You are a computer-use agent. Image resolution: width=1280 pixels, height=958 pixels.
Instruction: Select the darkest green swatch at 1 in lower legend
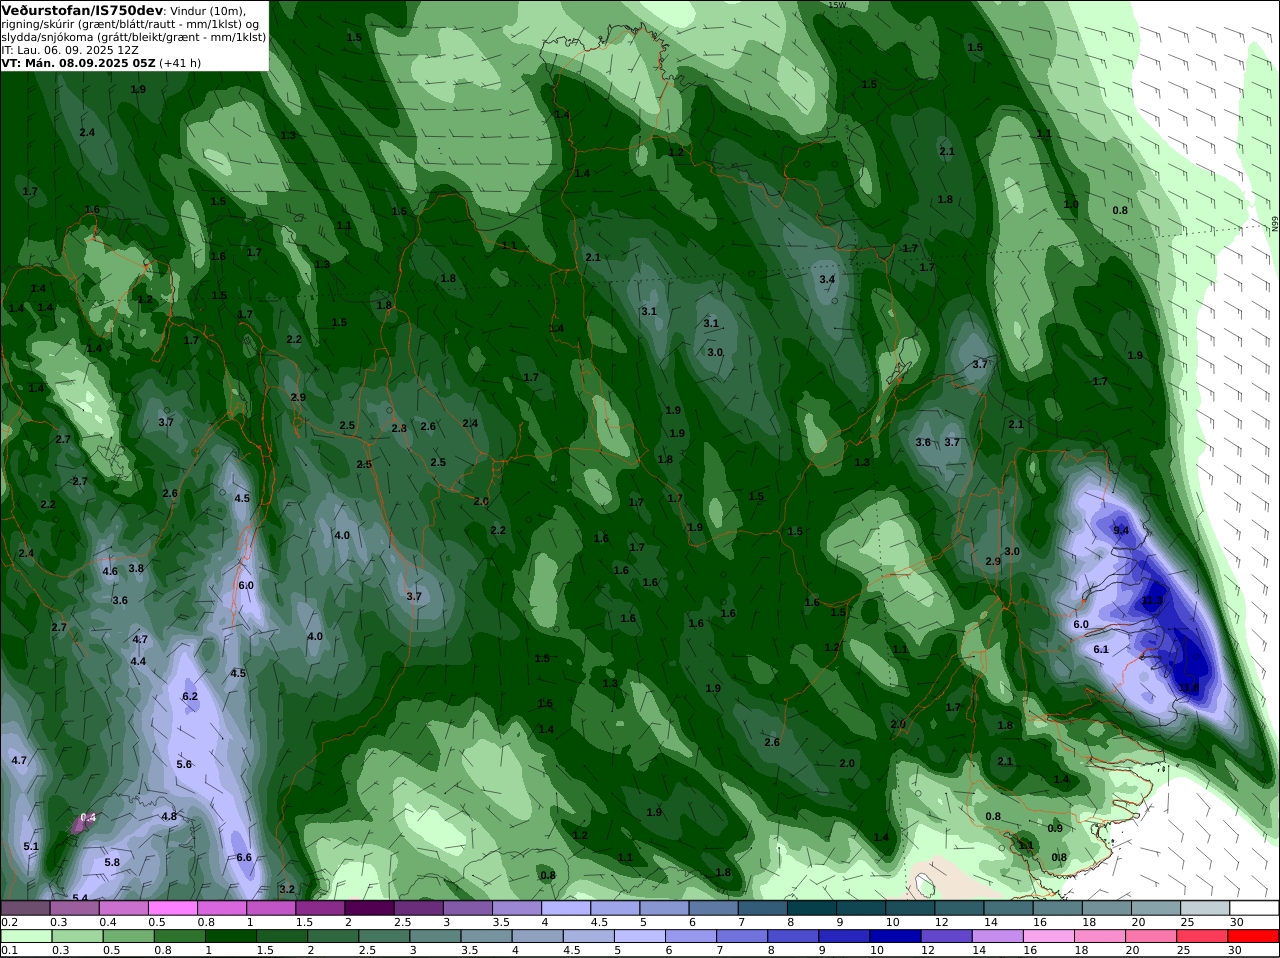(x=230, y=936)
